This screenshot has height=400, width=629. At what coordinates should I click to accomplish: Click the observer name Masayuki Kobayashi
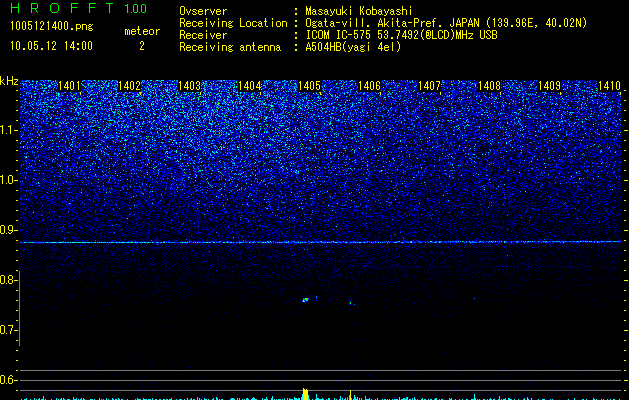click(359, 11)
